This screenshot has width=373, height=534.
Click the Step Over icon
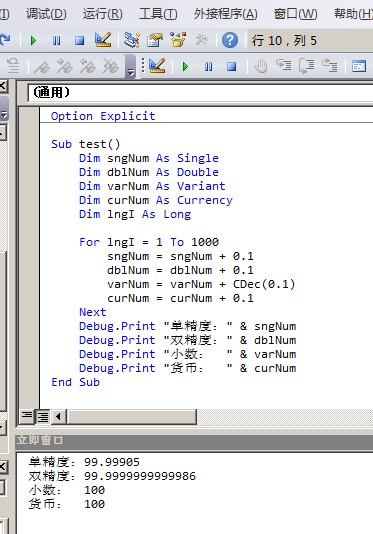click(307, 65)
